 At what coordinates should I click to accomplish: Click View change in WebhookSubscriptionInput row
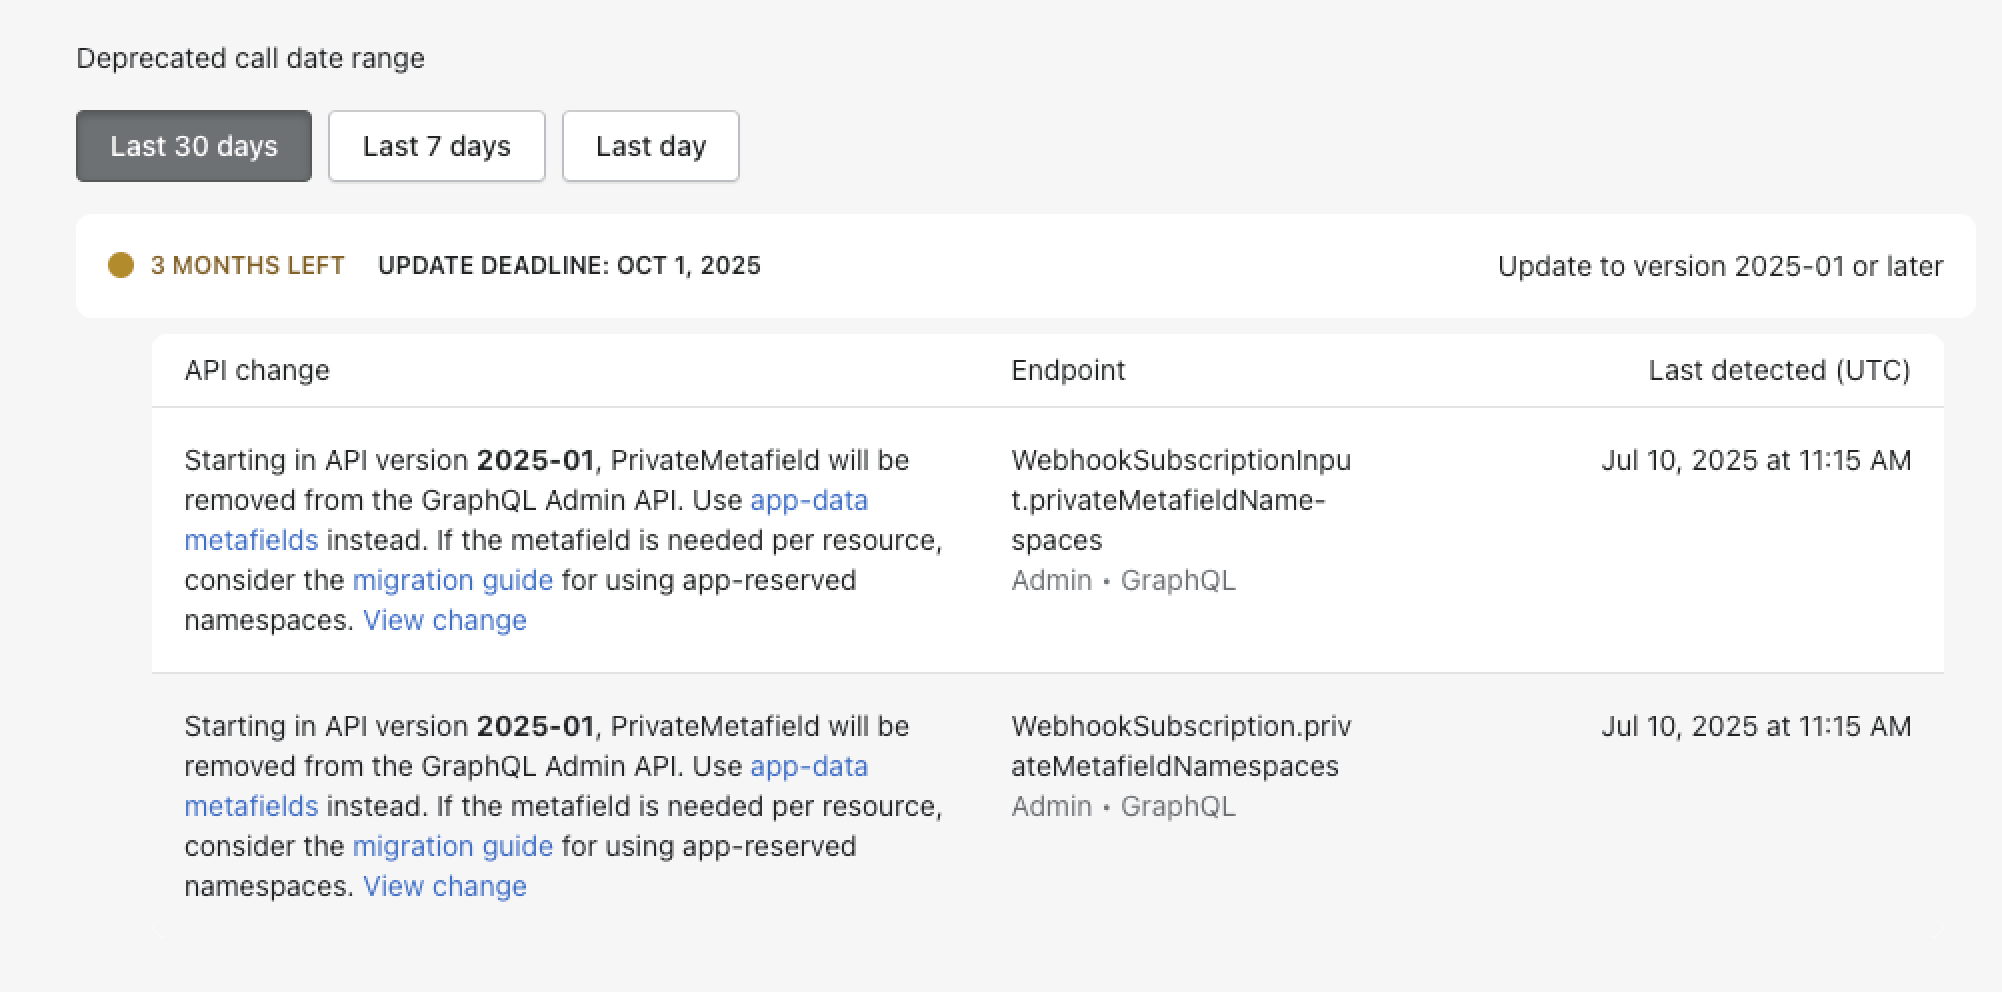click(445, 620)
